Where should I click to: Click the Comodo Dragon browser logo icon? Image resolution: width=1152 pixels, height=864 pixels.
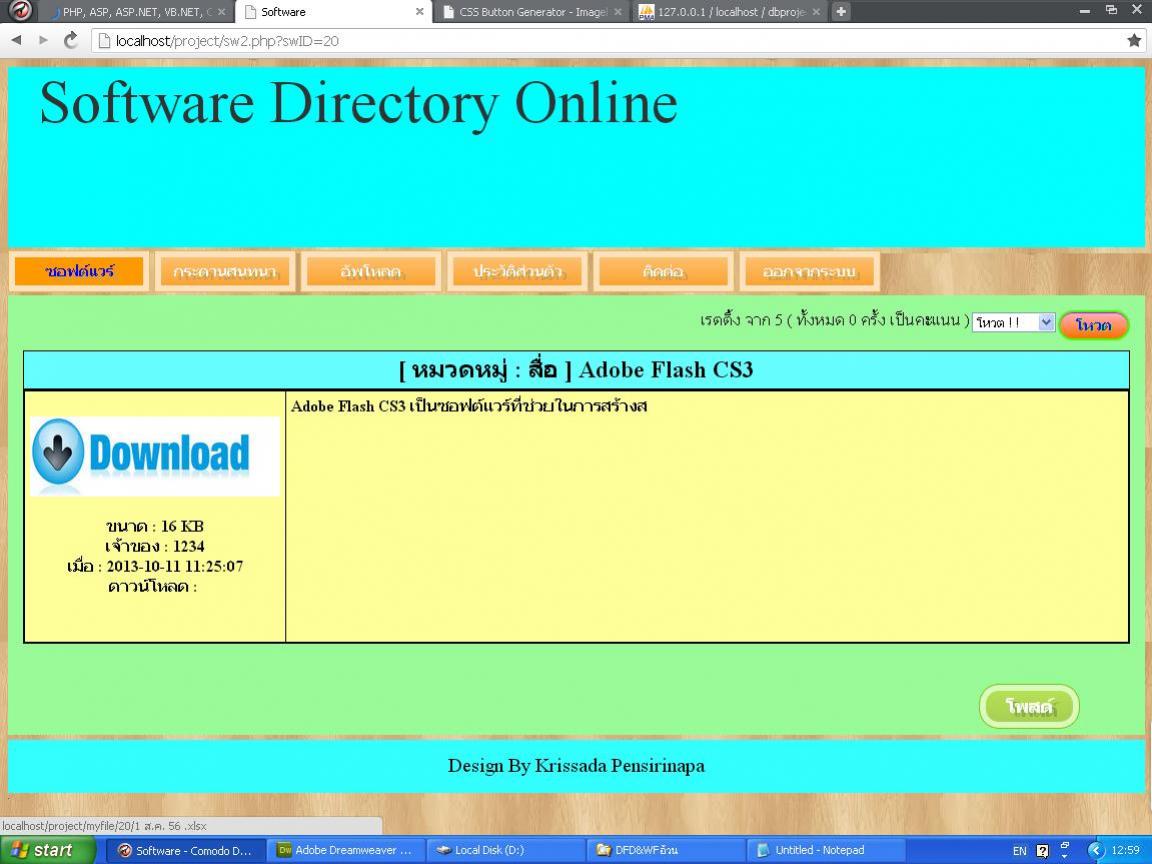click(x=21, y=11)
